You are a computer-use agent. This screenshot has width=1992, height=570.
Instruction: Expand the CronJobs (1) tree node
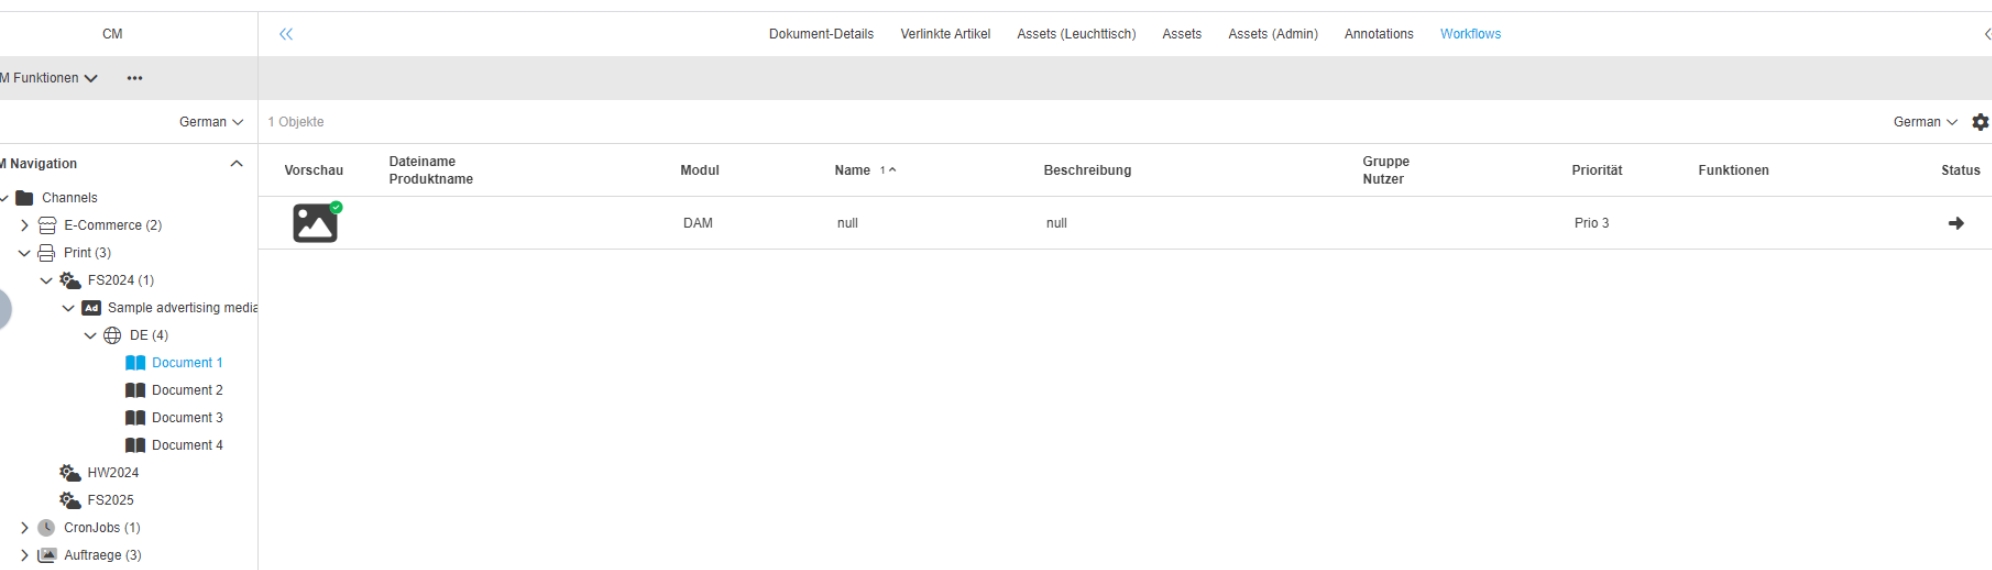click(25, 528)
